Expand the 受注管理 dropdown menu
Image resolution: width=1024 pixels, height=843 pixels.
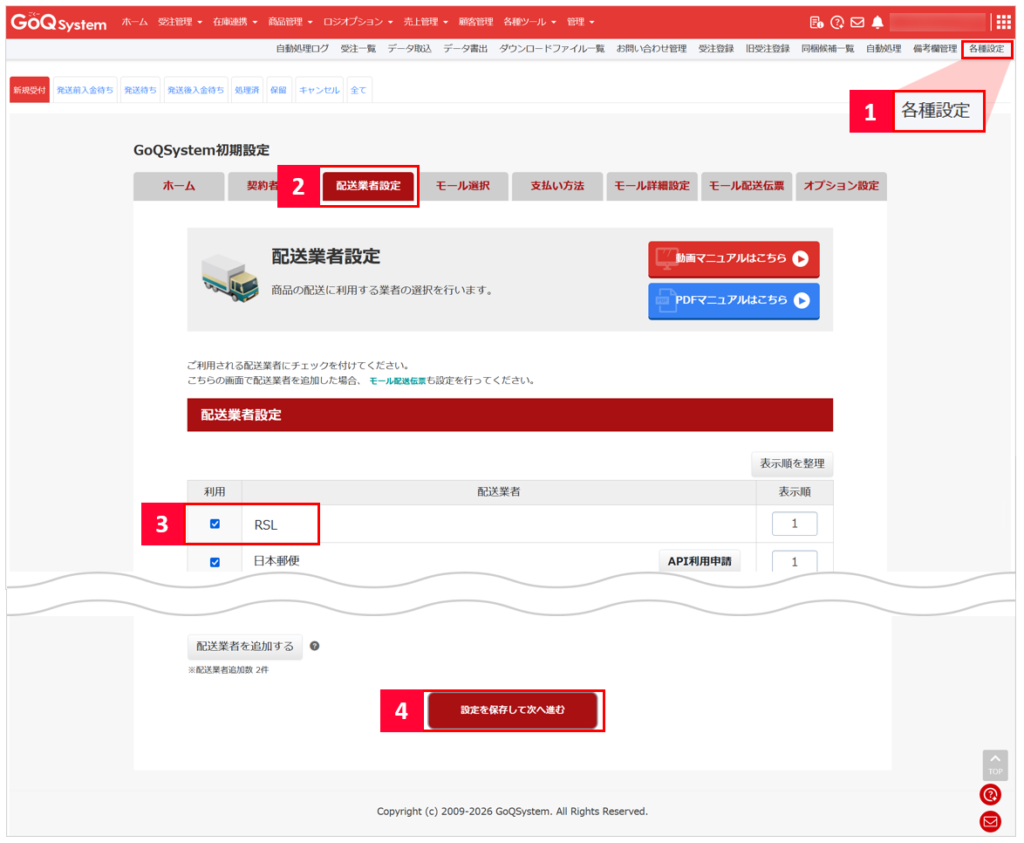coord(180,22)
